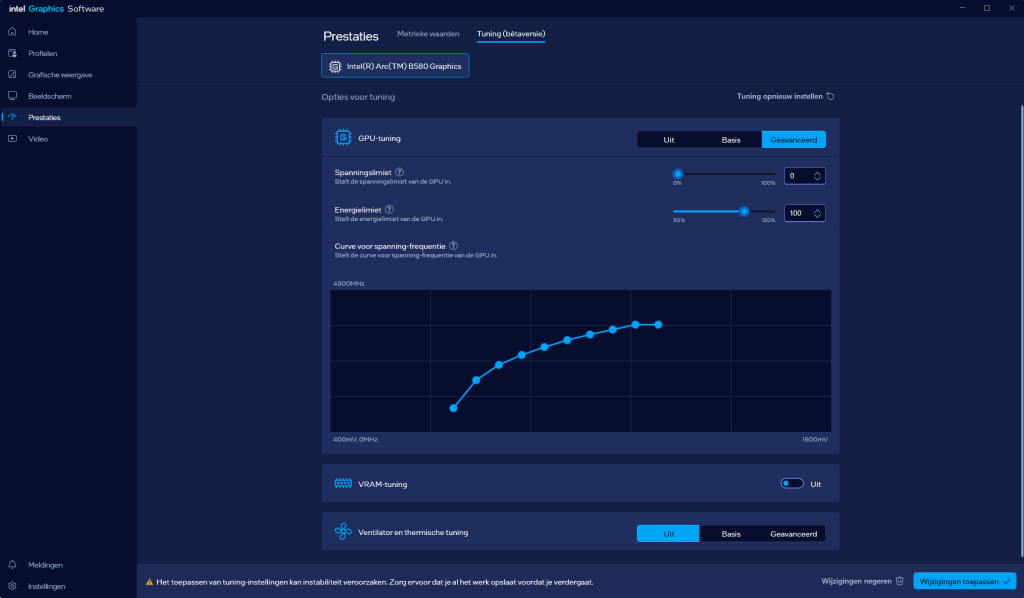Click Wijzigingen toepassen button
The height and width of the screenshot is (598, 1024).
click(x=964, y=581)
